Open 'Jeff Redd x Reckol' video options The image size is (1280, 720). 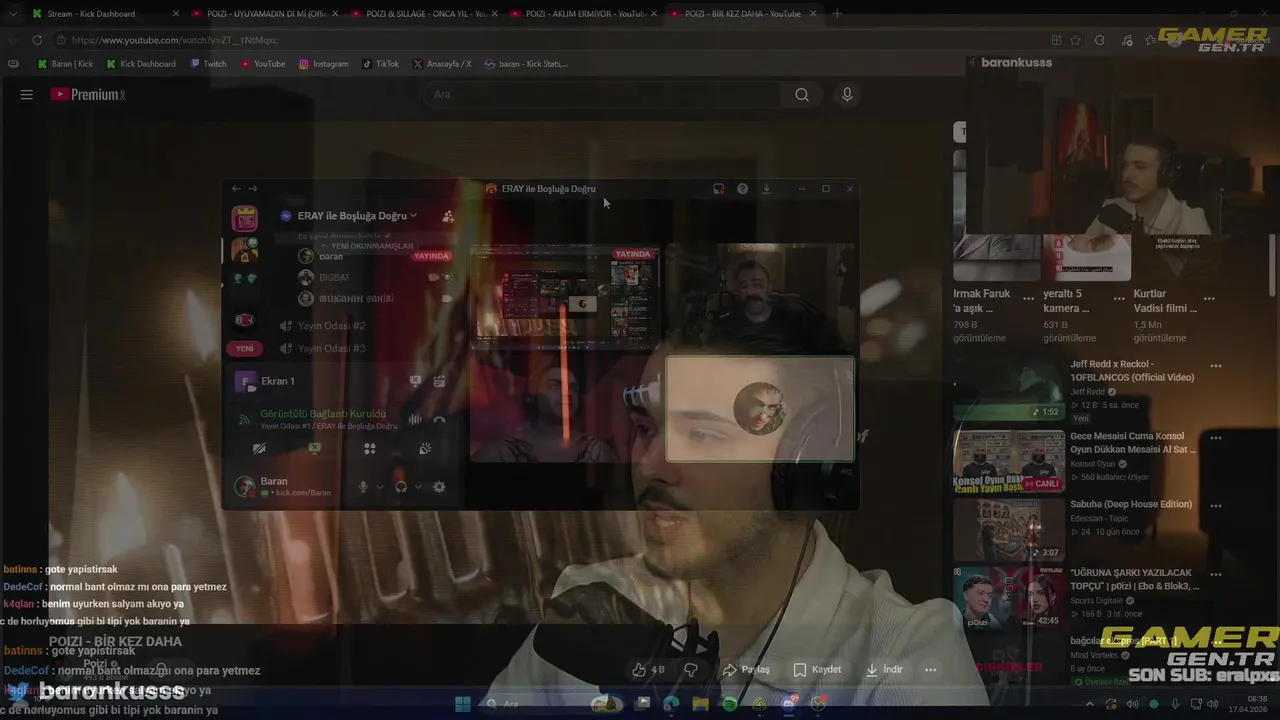tap(1216, 366)
